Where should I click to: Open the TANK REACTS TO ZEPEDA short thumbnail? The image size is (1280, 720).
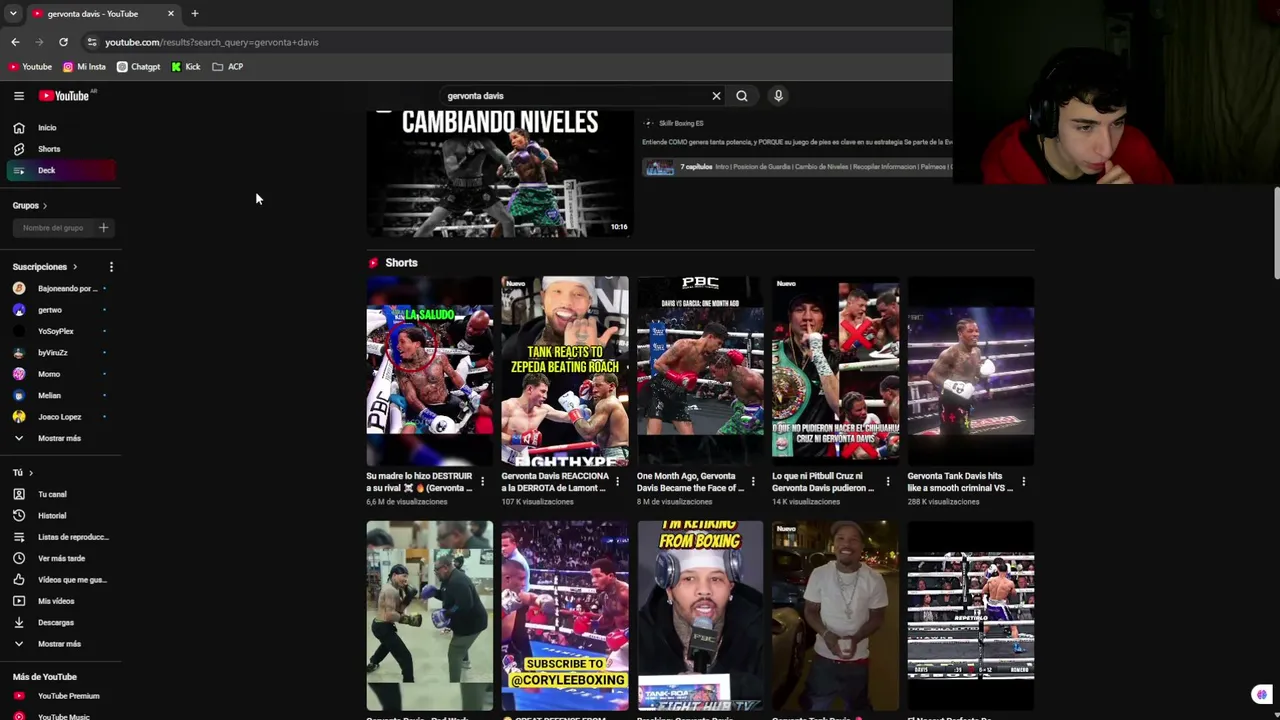click(565, 372)
